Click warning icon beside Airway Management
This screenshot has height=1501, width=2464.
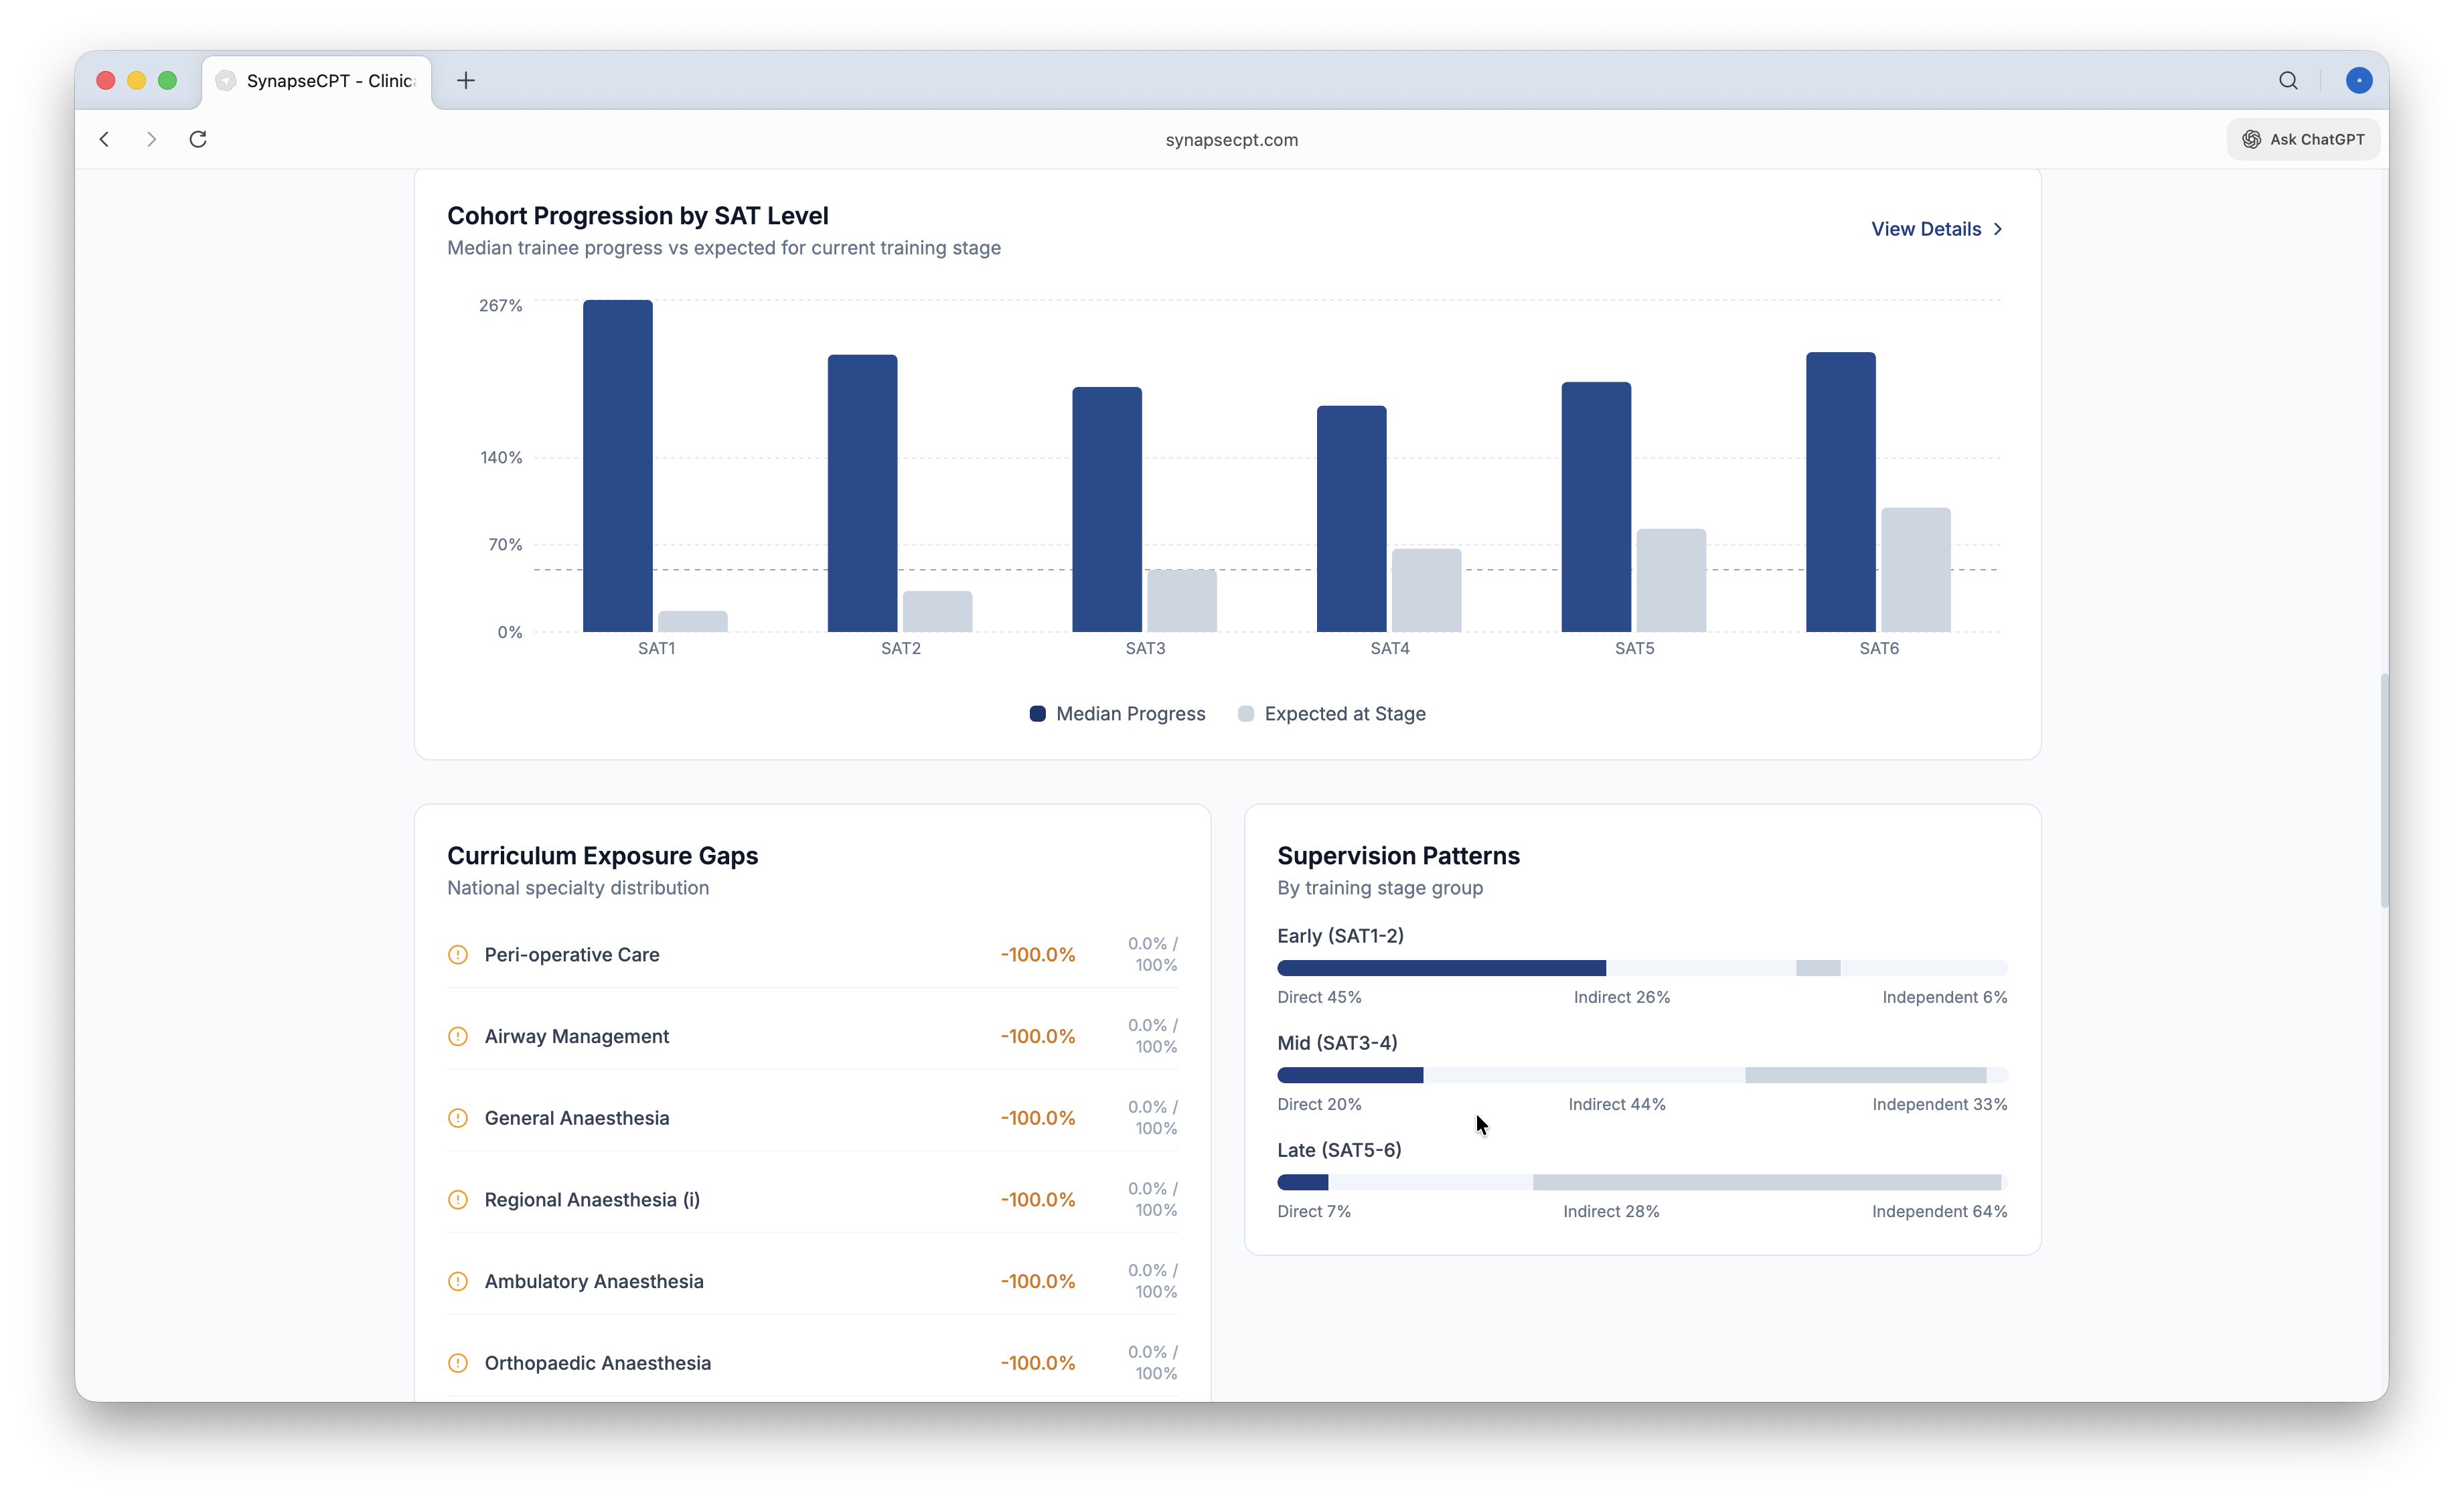[x=458, y=1036]
